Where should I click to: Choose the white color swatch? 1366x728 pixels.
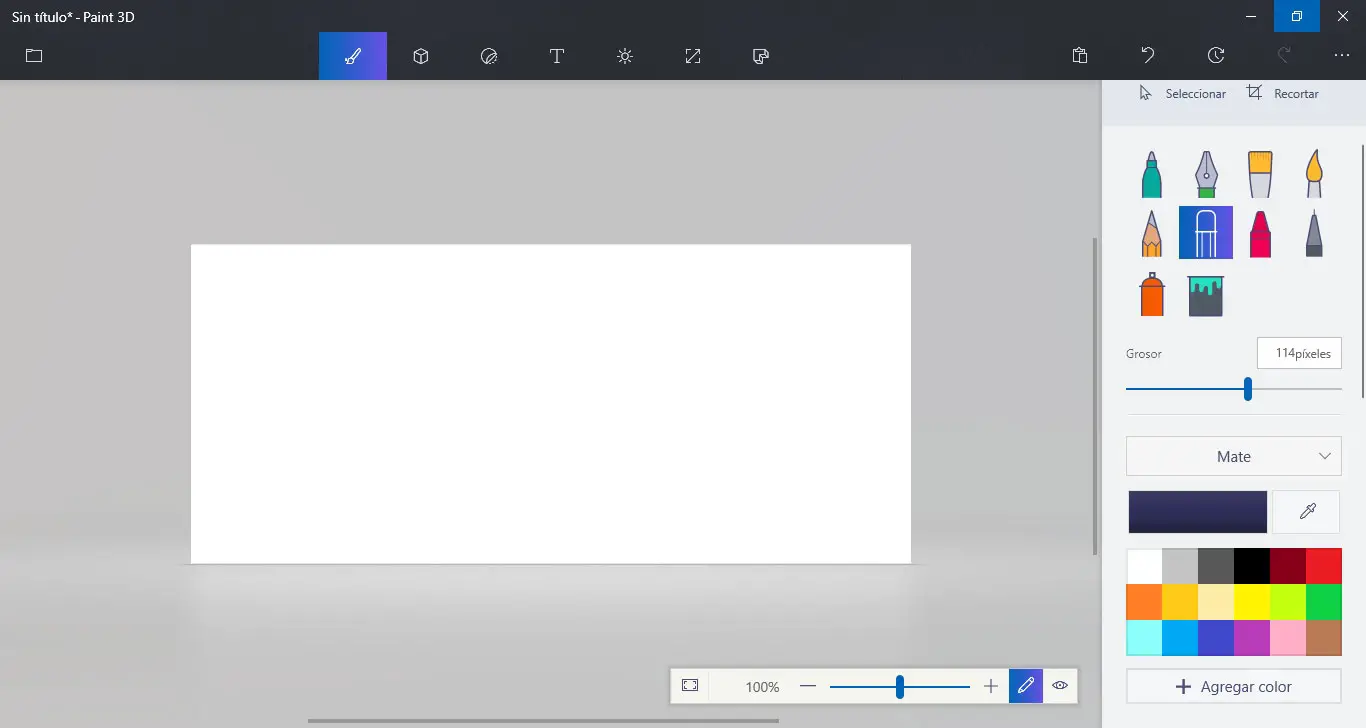(x=1144, y=566)
